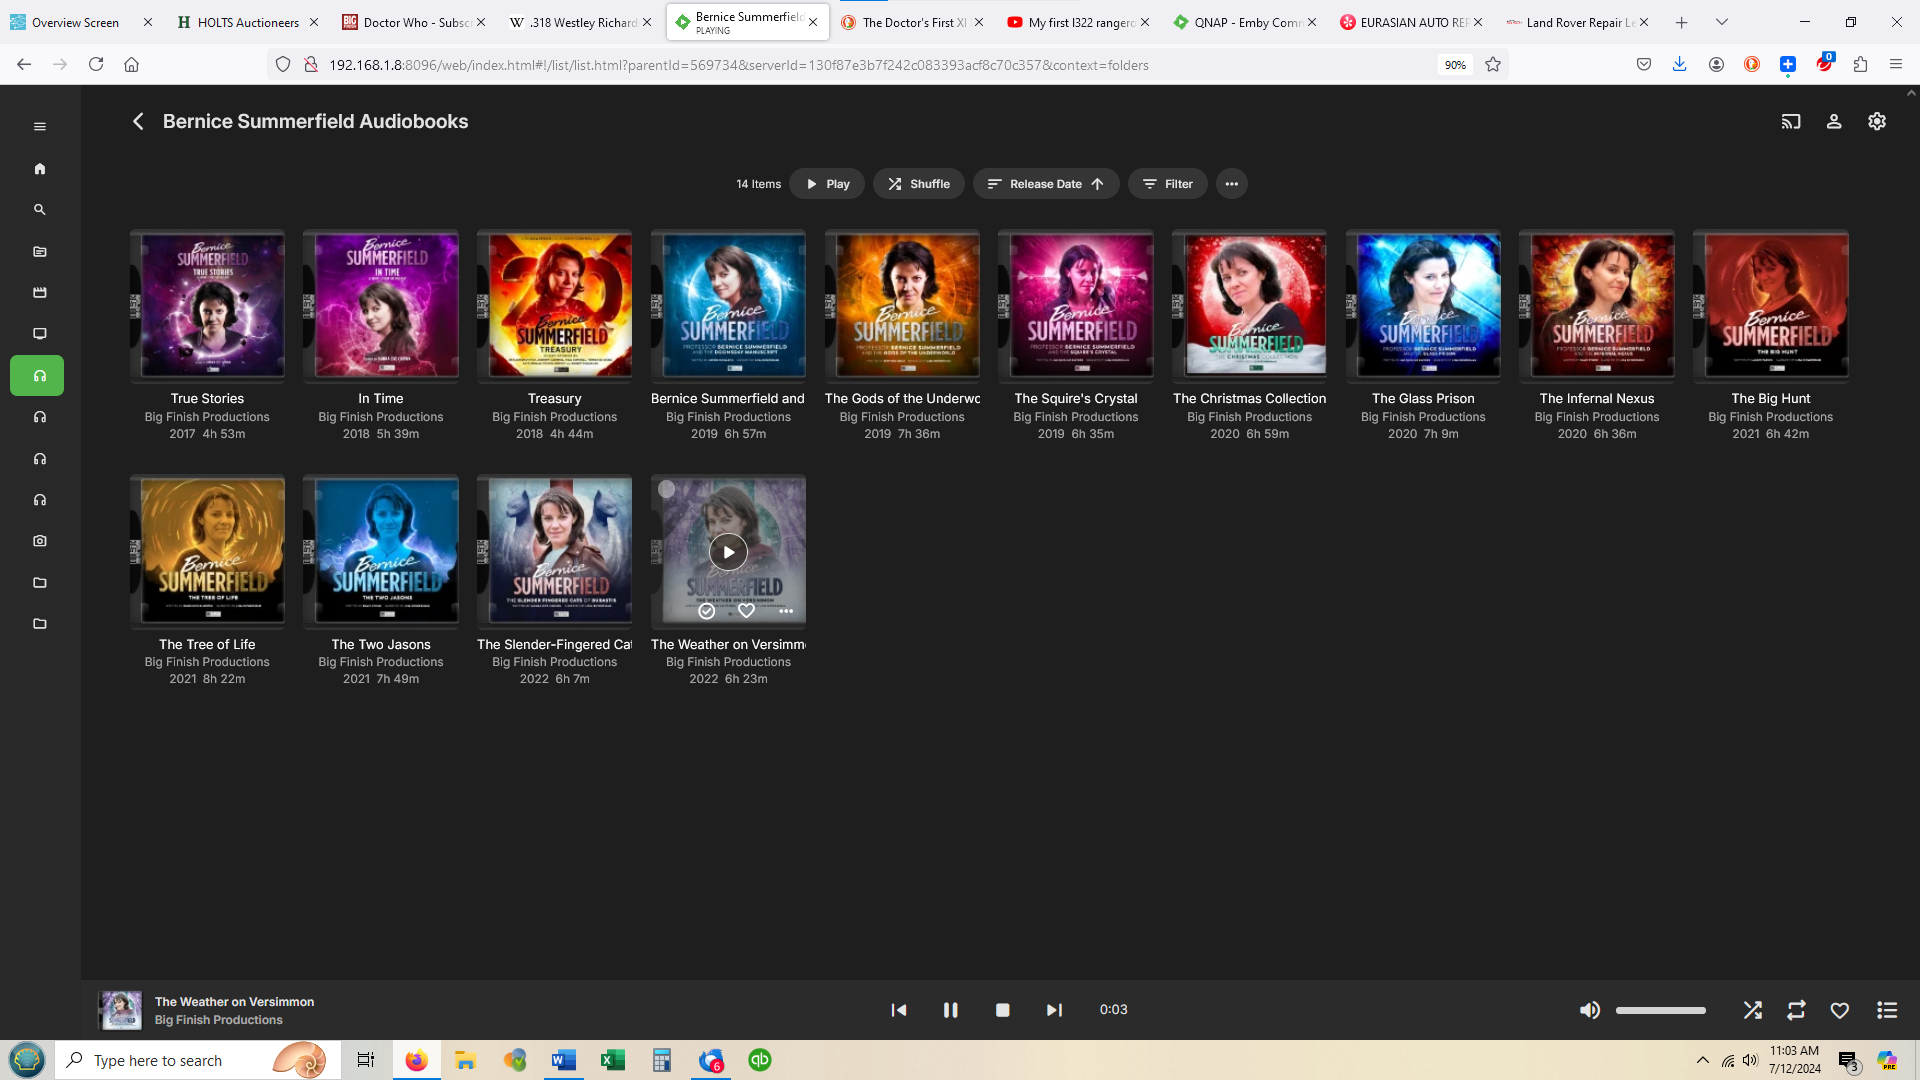Image resolution: width=1920 pixels, height=1080 pixels.
Task: Open the settings gear in Emby header
Action: point(1877,121)
